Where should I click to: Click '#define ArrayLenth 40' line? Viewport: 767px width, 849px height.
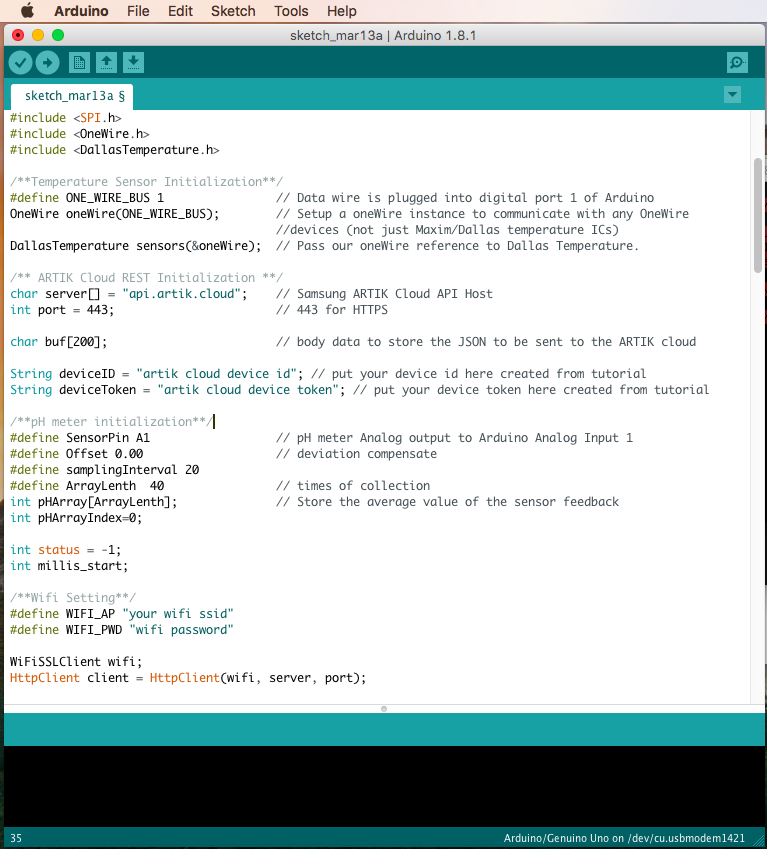(87, 486)
